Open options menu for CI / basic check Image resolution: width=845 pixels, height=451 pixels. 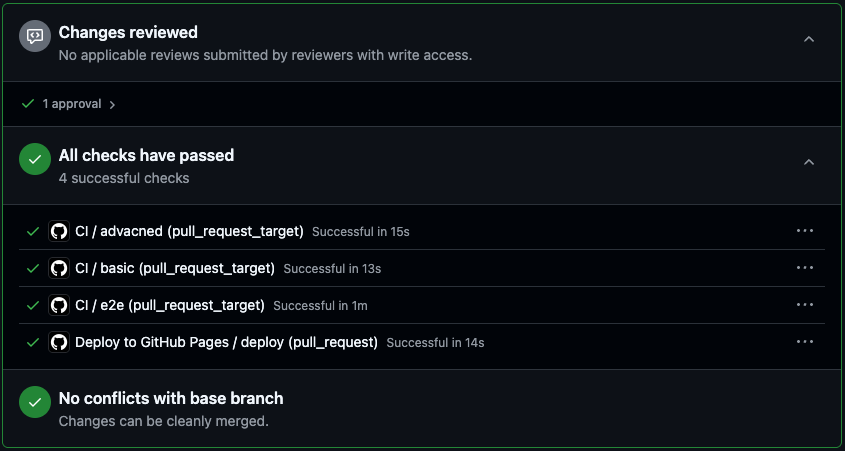(x=805, y=268)
